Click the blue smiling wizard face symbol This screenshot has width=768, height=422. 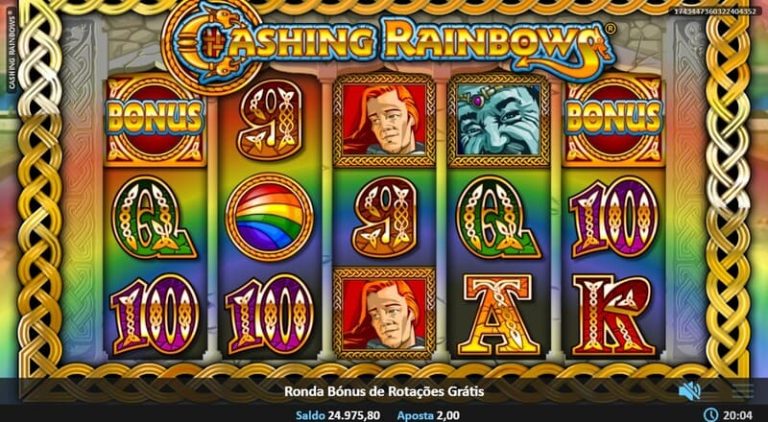click(x=499, y=119)
